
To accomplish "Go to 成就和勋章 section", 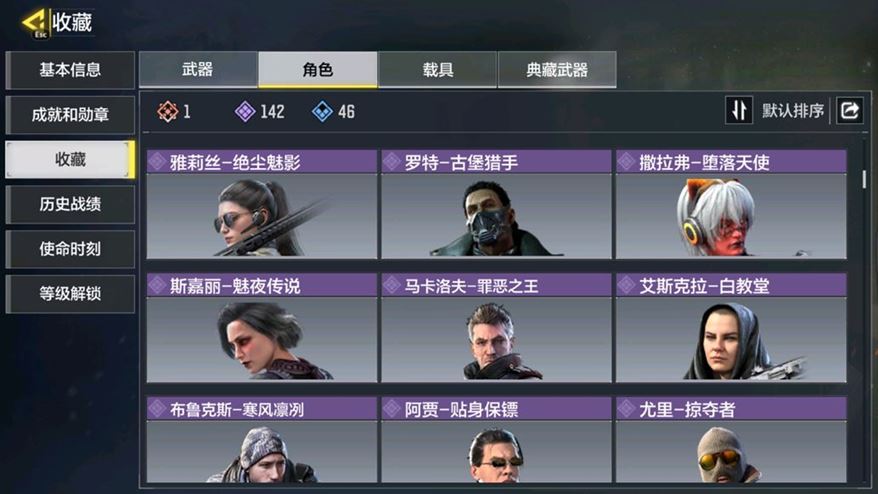I will click(x=70, y=115).
